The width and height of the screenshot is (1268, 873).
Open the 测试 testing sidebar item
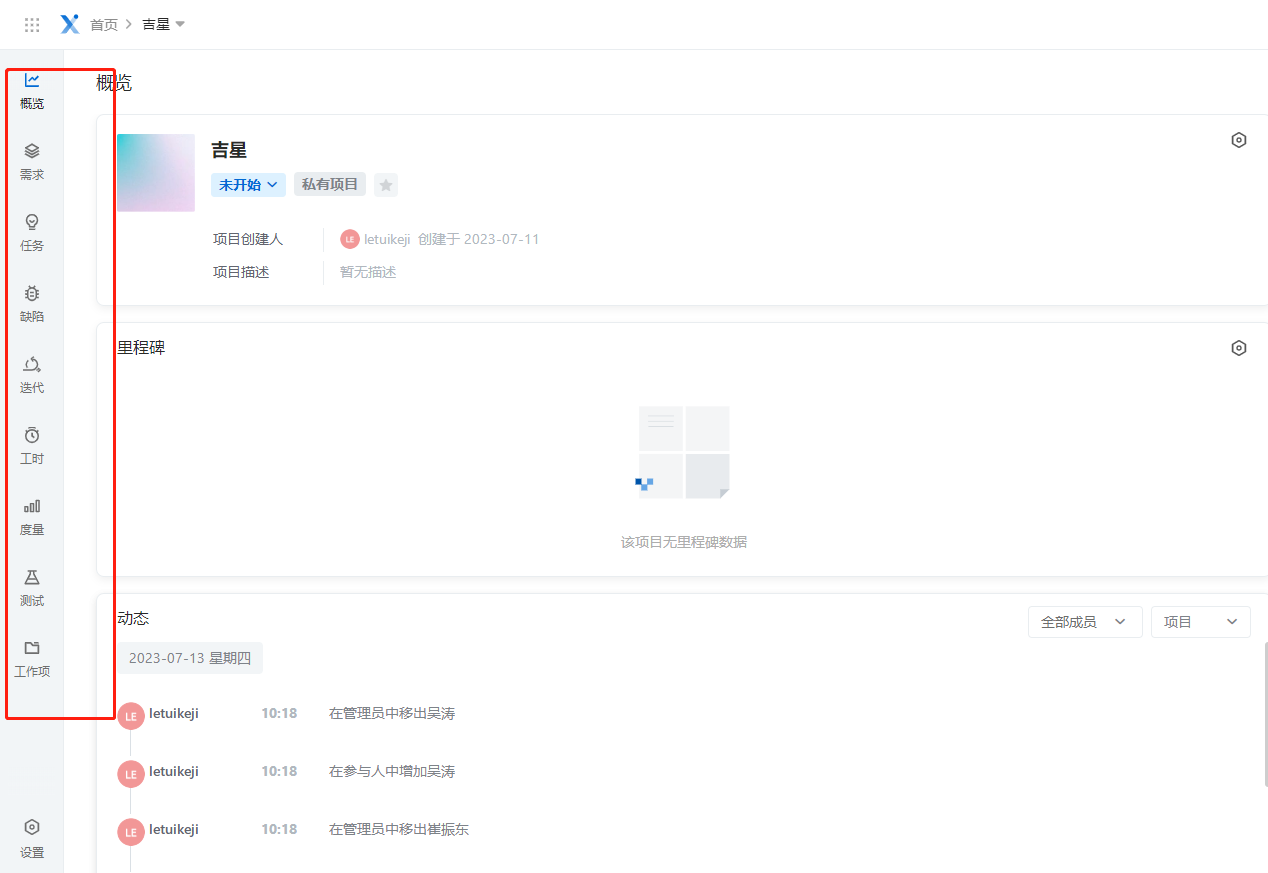[x=32, y=587]
